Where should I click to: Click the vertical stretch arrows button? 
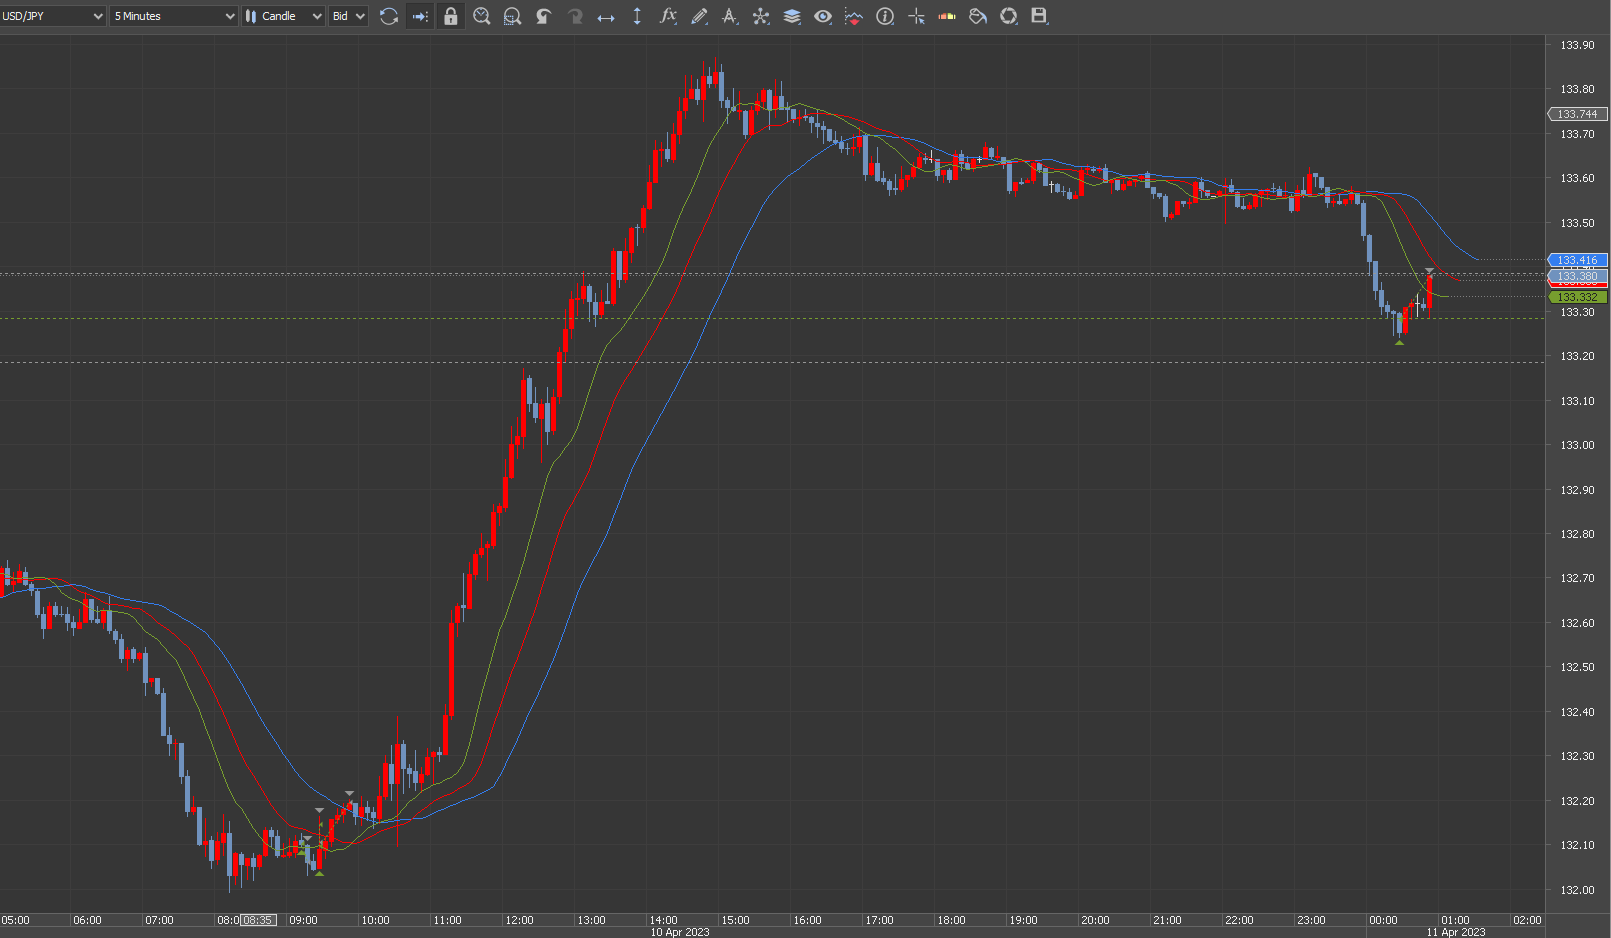pyautogui.click(x=637, y=16)
